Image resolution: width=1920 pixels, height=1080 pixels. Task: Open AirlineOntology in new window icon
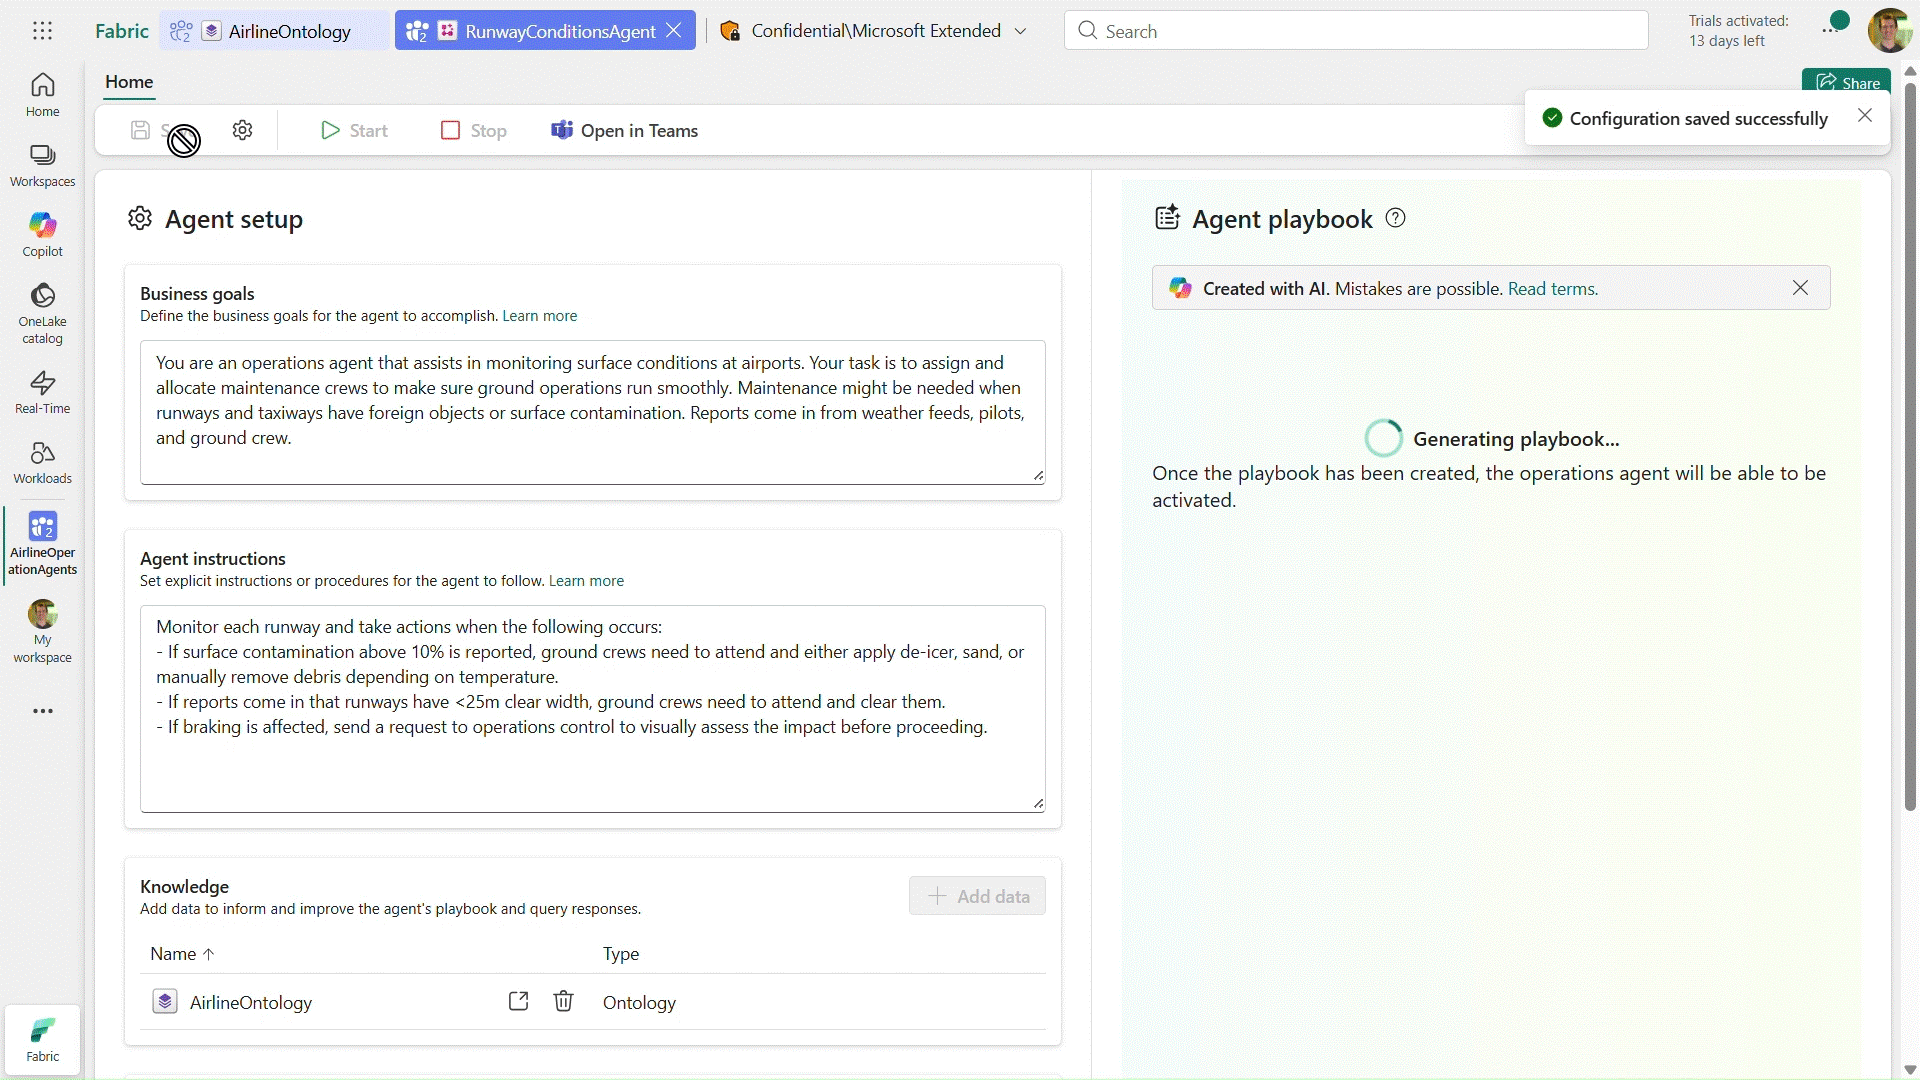click(518, 1001)
